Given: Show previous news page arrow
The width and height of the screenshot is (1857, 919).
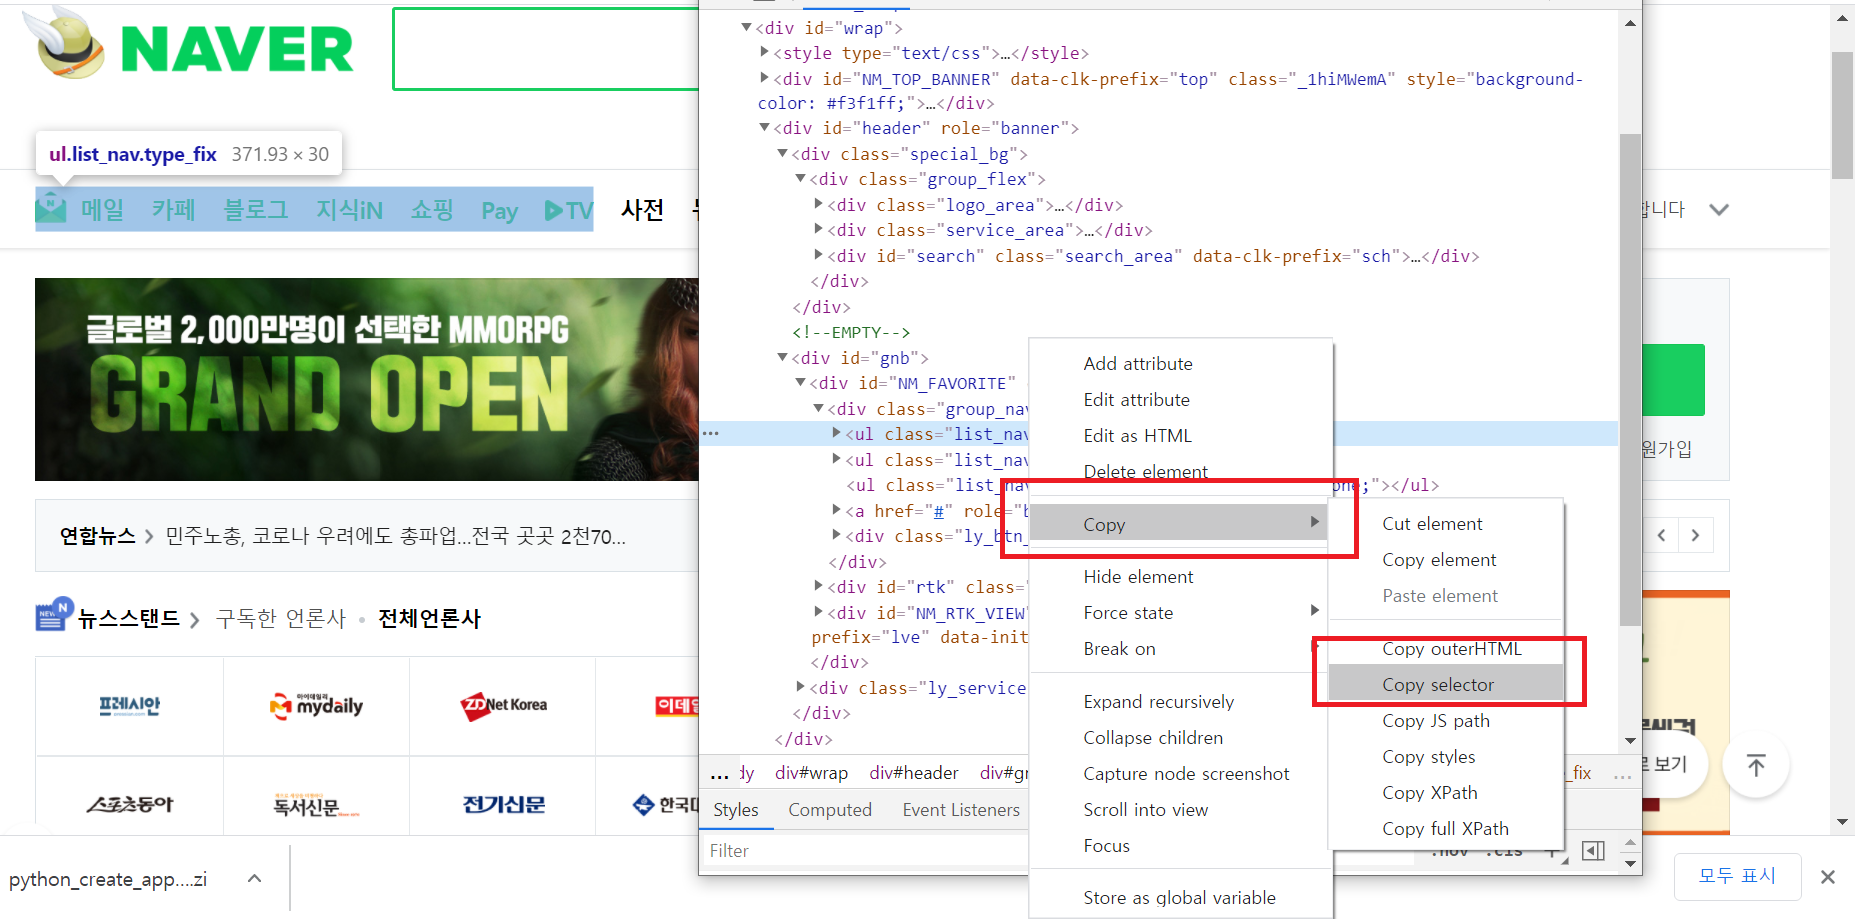Looking at the screenshot, I should 1661,535.
